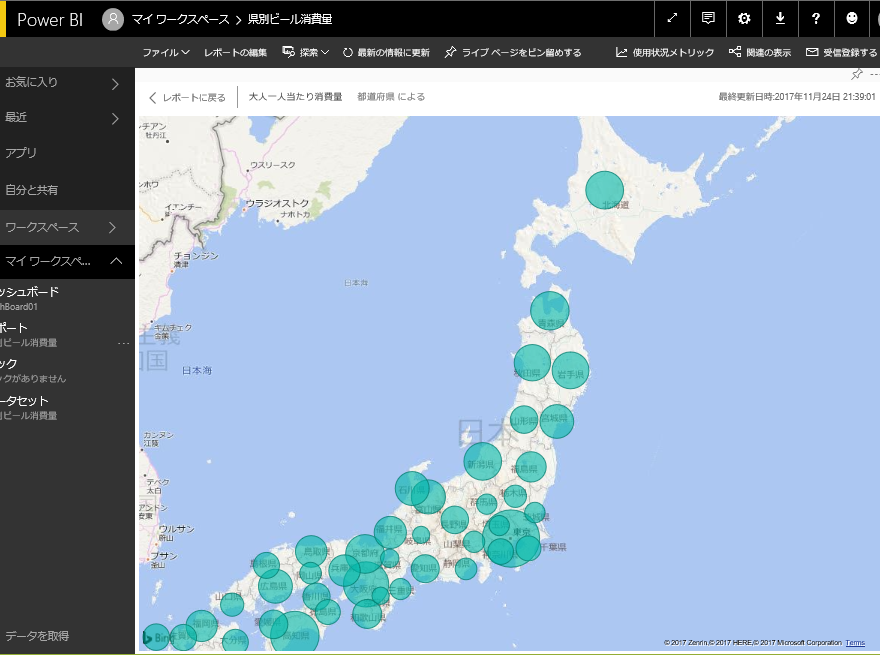The height and width of the screenshot is (655, 880).
Task: Open the 探索 dropdown menu
Action: tap(306, 52)
